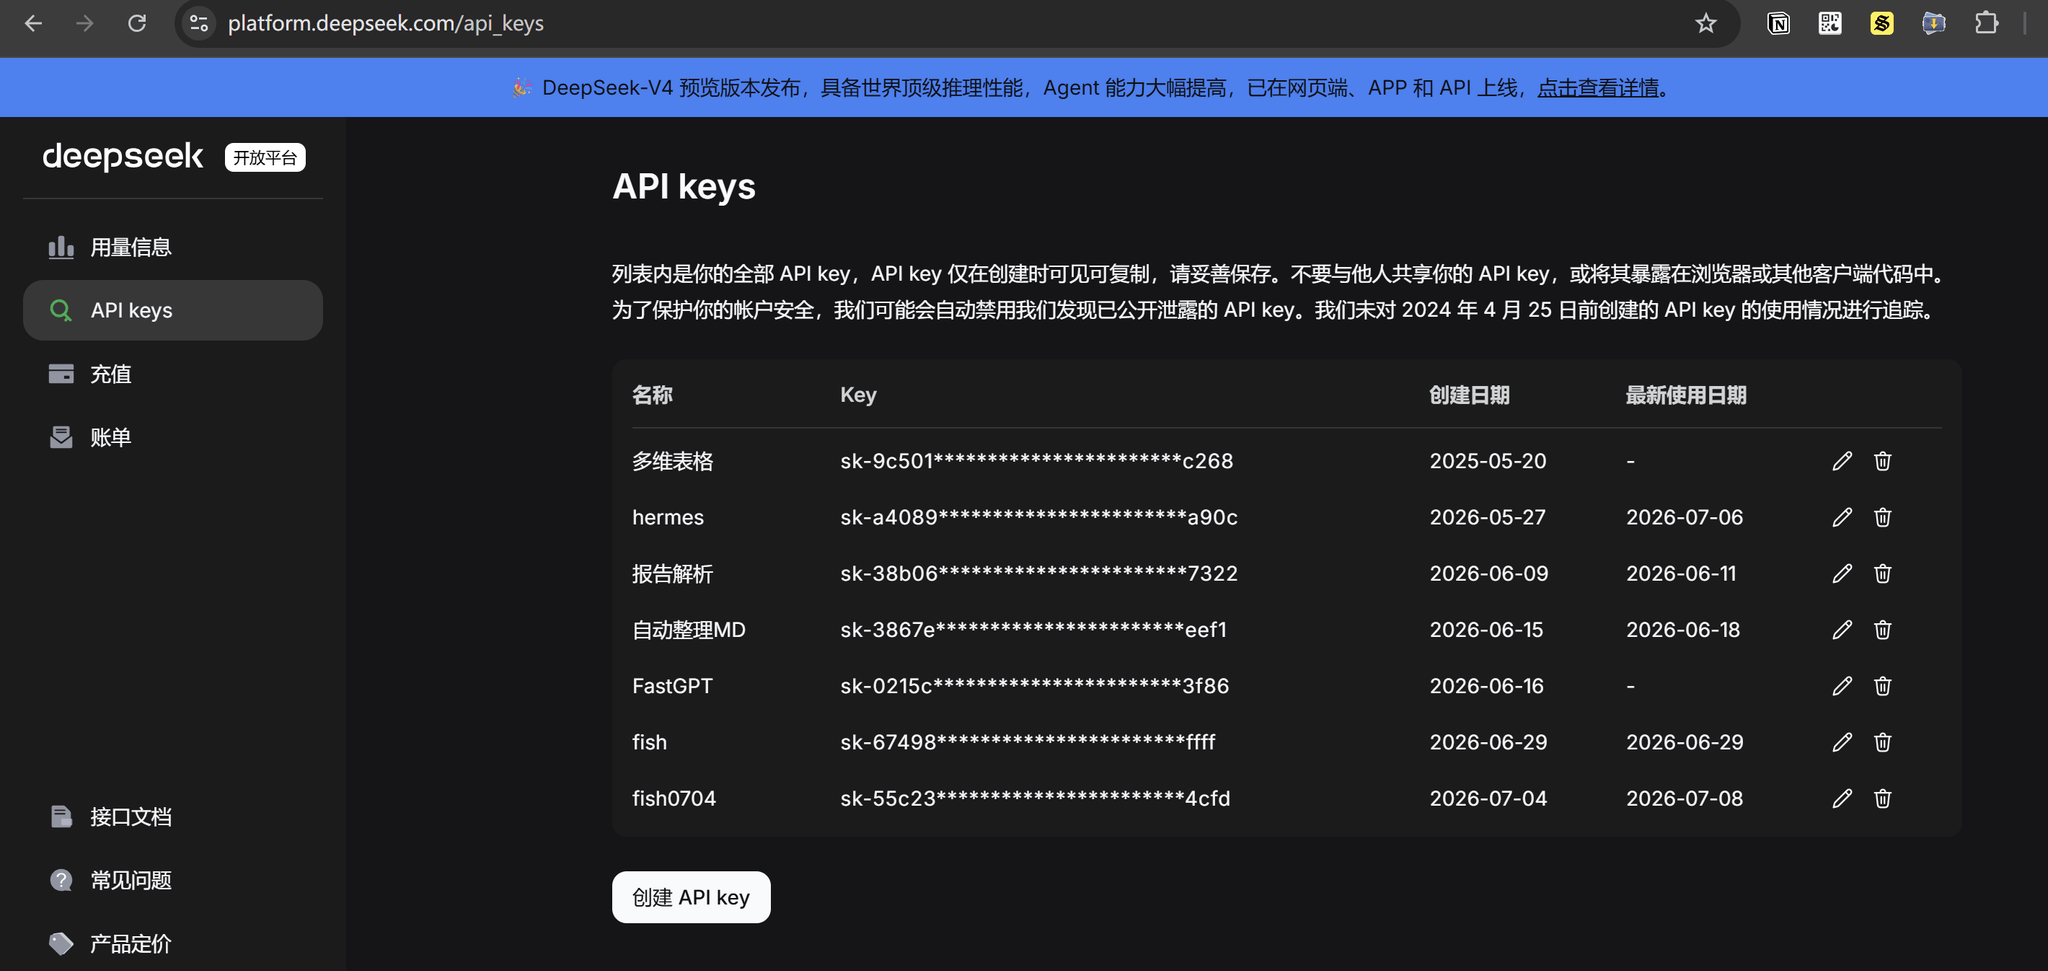Click the API keys page heading
Viewport: 2048px width, 971px height.
684,187
